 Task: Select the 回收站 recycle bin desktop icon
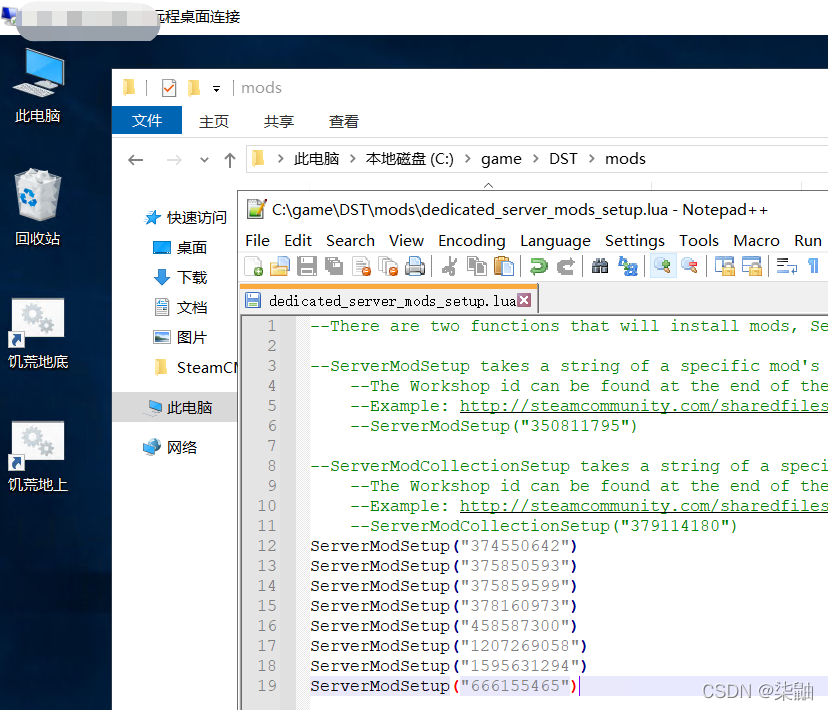(37, 207)
